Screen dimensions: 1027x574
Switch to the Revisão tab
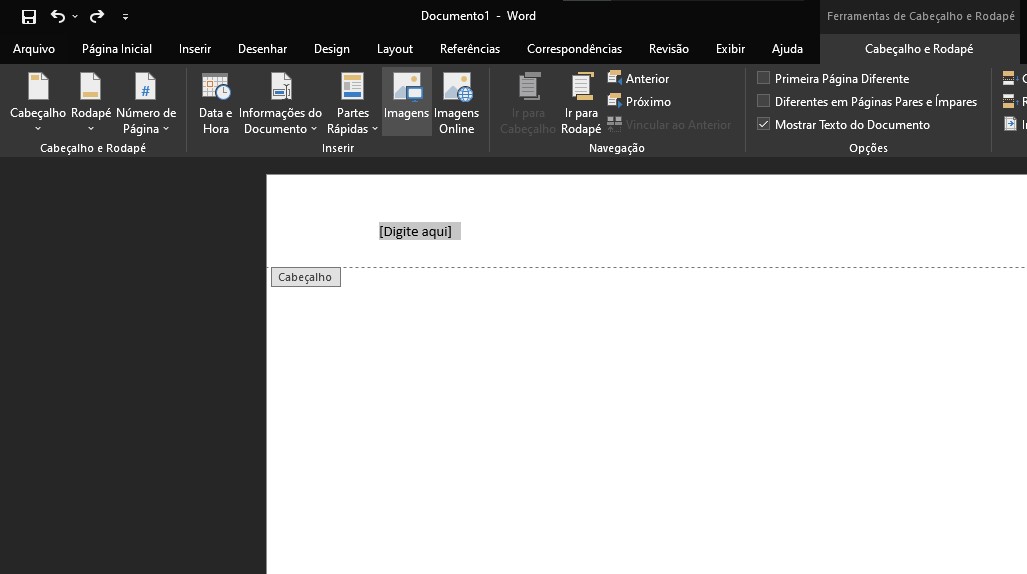669,48
